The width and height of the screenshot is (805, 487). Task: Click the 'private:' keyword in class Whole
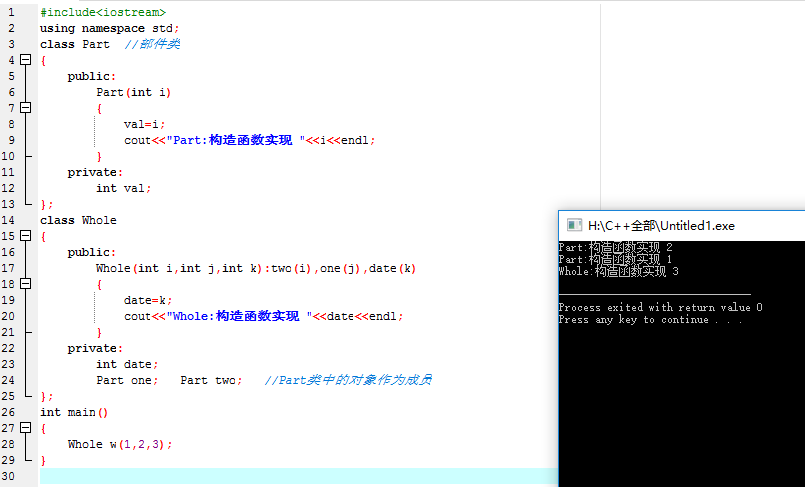tap(95, 348)
